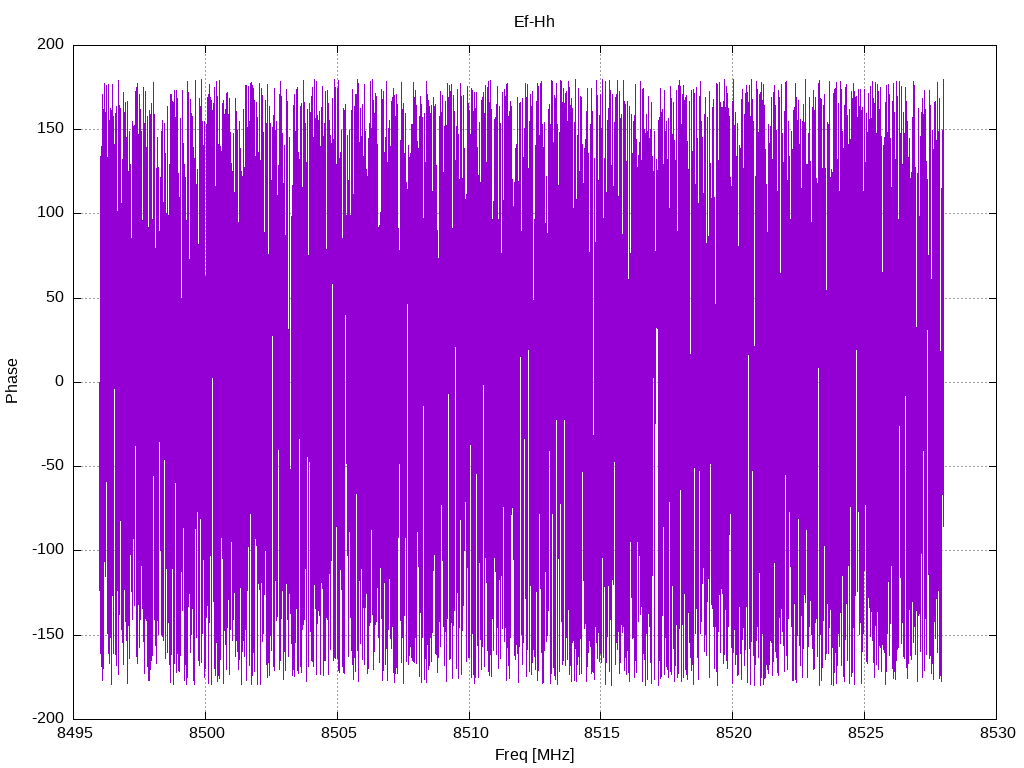
Task: Click the plot title 'Ef-Hh'
Action: point(534,22)
